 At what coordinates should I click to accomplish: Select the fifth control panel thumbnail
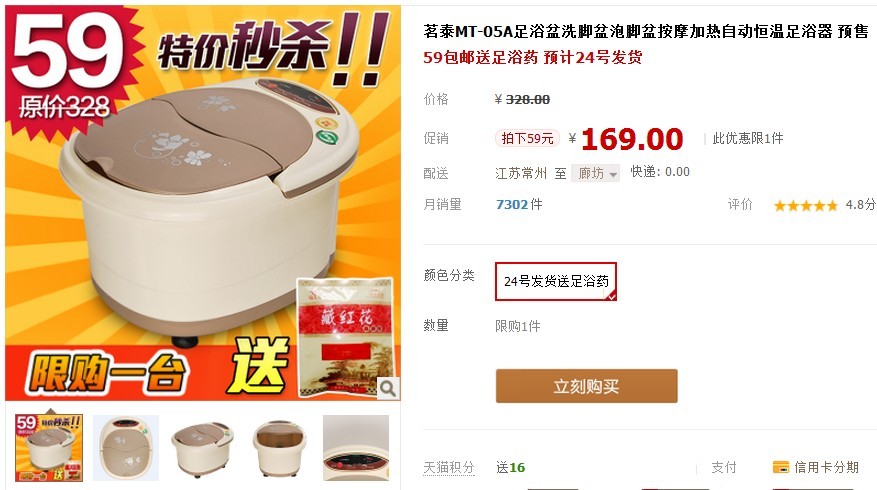(x=356, y=448)
